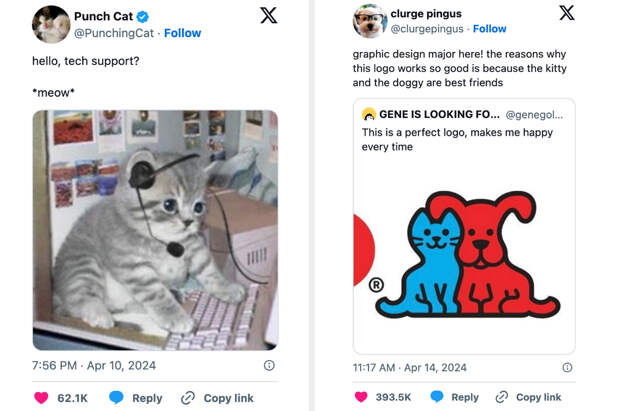Open Punch Cat profile avatar

[50, 24]
